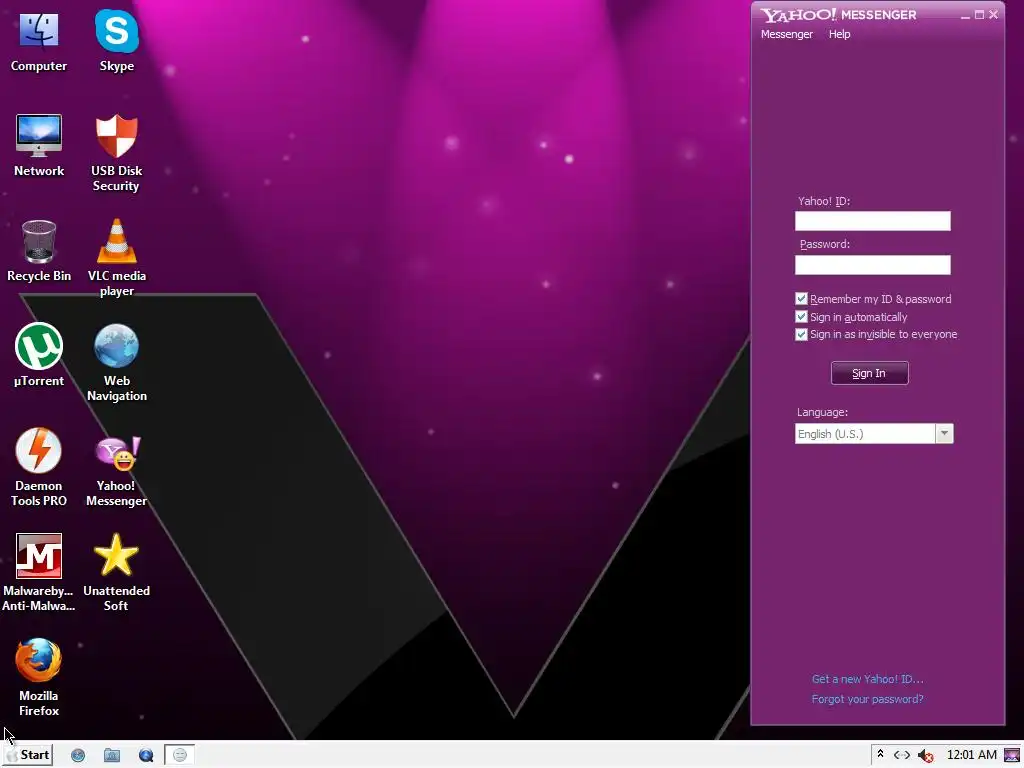
Task: Click the Yahoo Messenger taskbar button
Action: tap(180, 756)
